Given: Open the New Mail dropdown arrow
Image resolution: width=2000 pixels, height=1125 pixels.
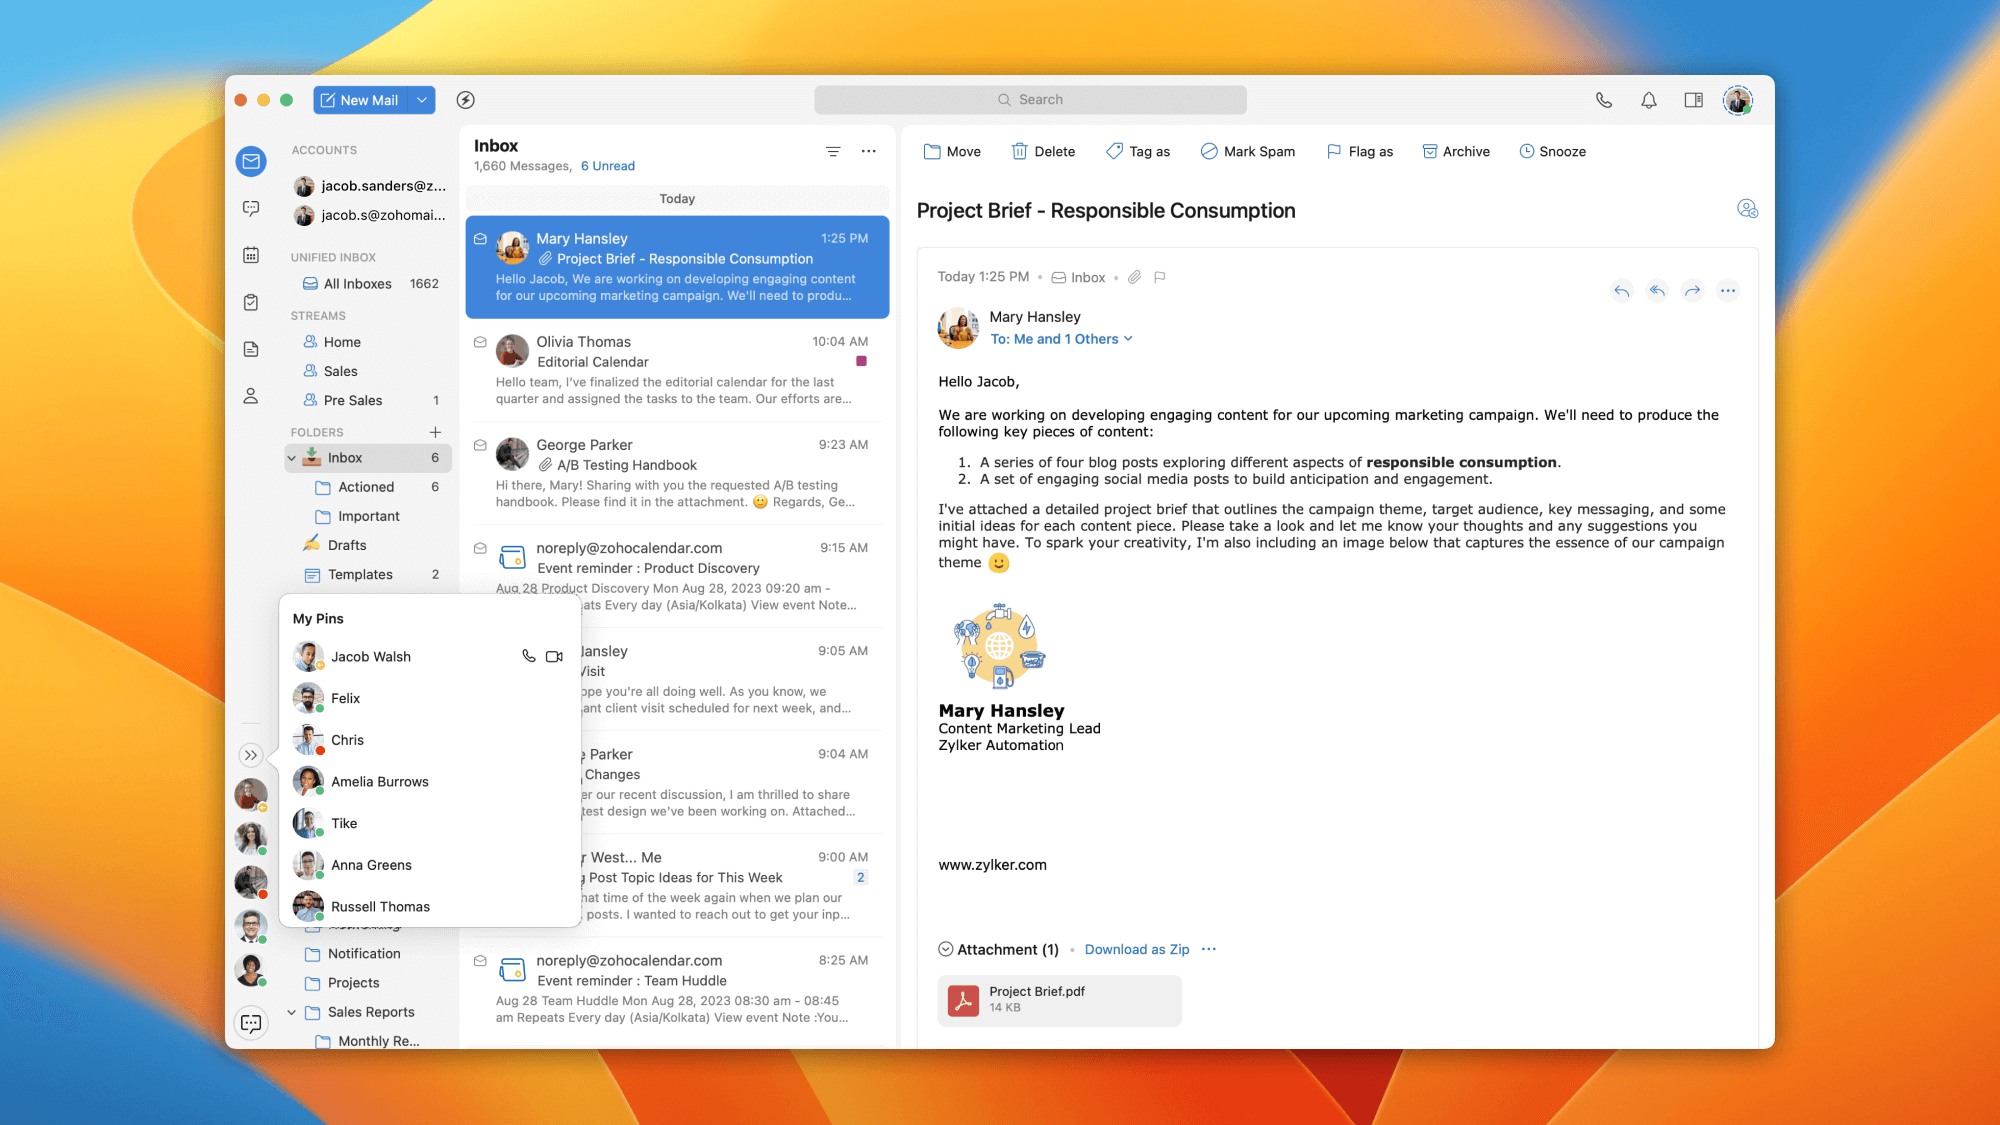Looking at the screenshot, I should (x=422, y=100).
